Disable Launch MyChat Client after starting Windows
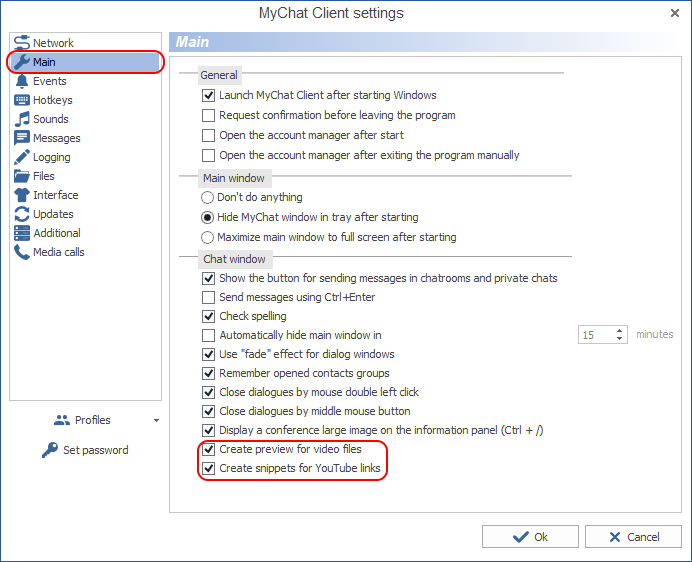 tap(208, 95)
